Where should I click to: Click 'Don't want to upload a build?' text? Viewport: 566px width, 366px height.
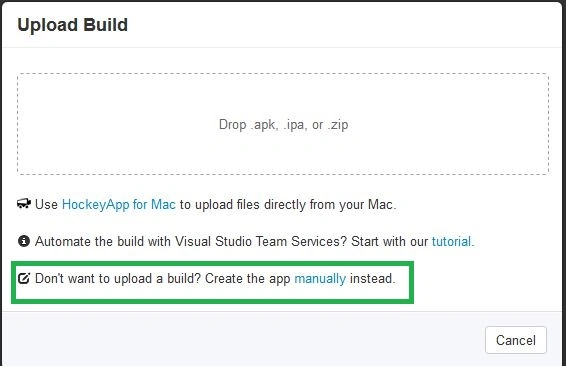(x=118, y=279)
